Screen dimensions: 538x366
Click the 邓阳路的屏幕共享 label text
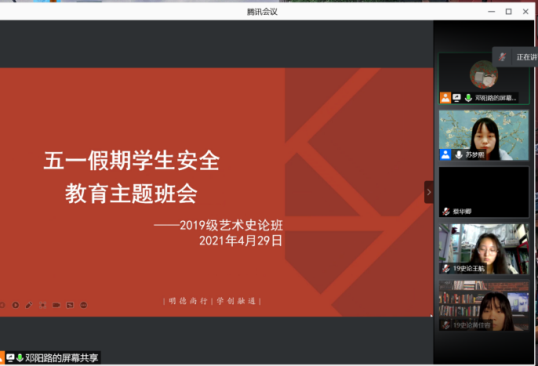click(62, 358)
